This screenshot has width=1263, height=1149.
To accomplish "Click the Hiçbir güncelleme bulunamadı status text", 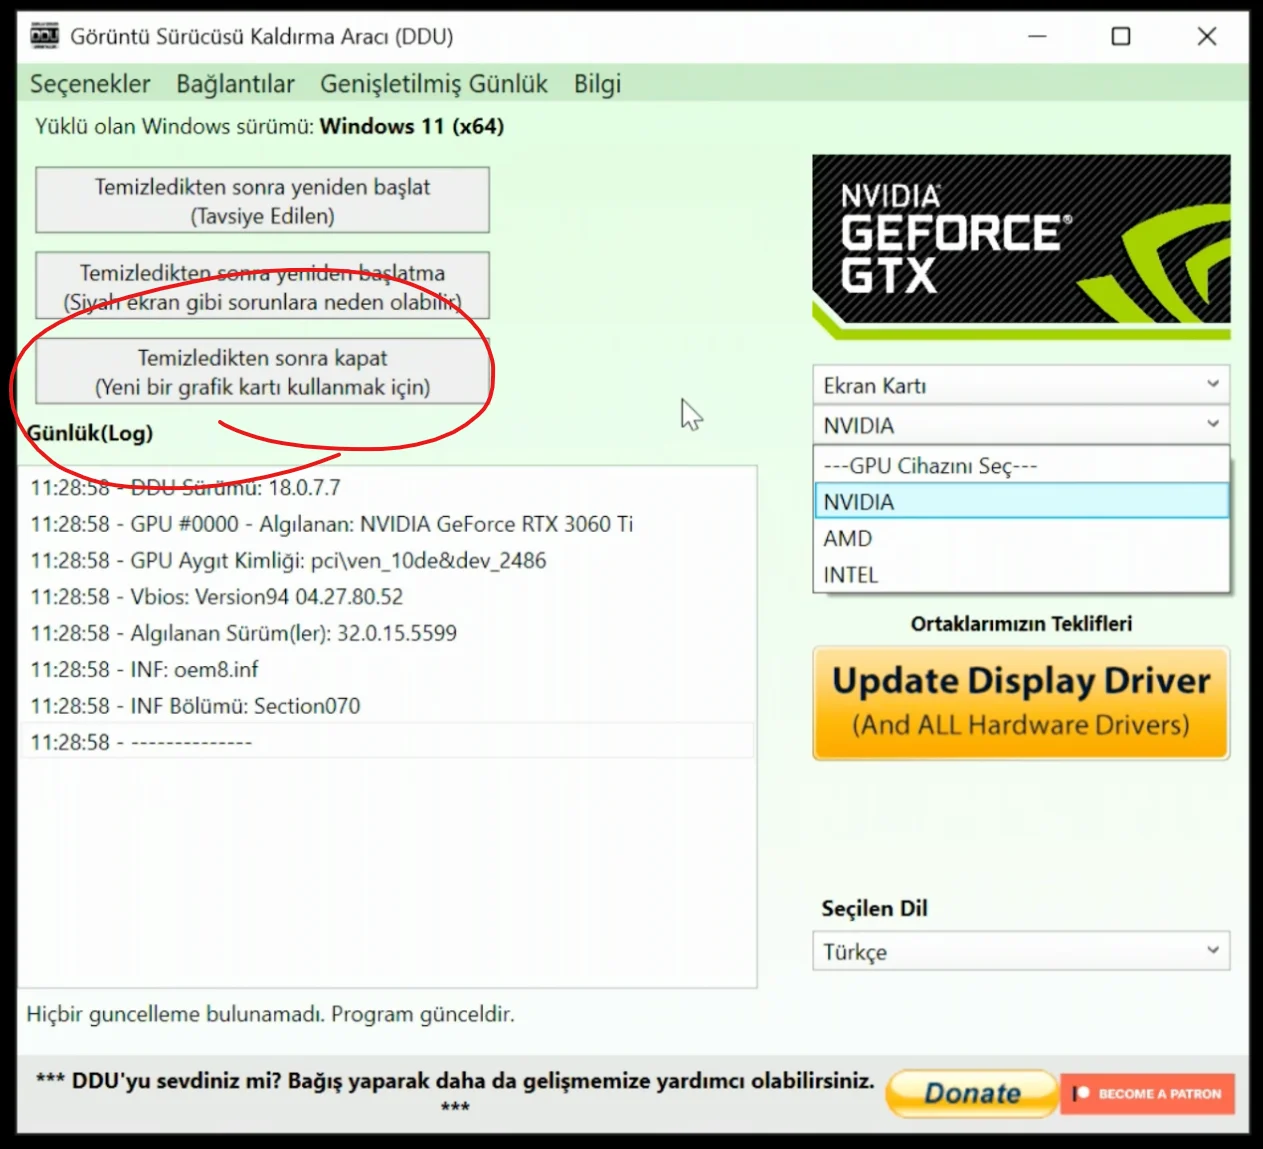I will point(270,1014).
